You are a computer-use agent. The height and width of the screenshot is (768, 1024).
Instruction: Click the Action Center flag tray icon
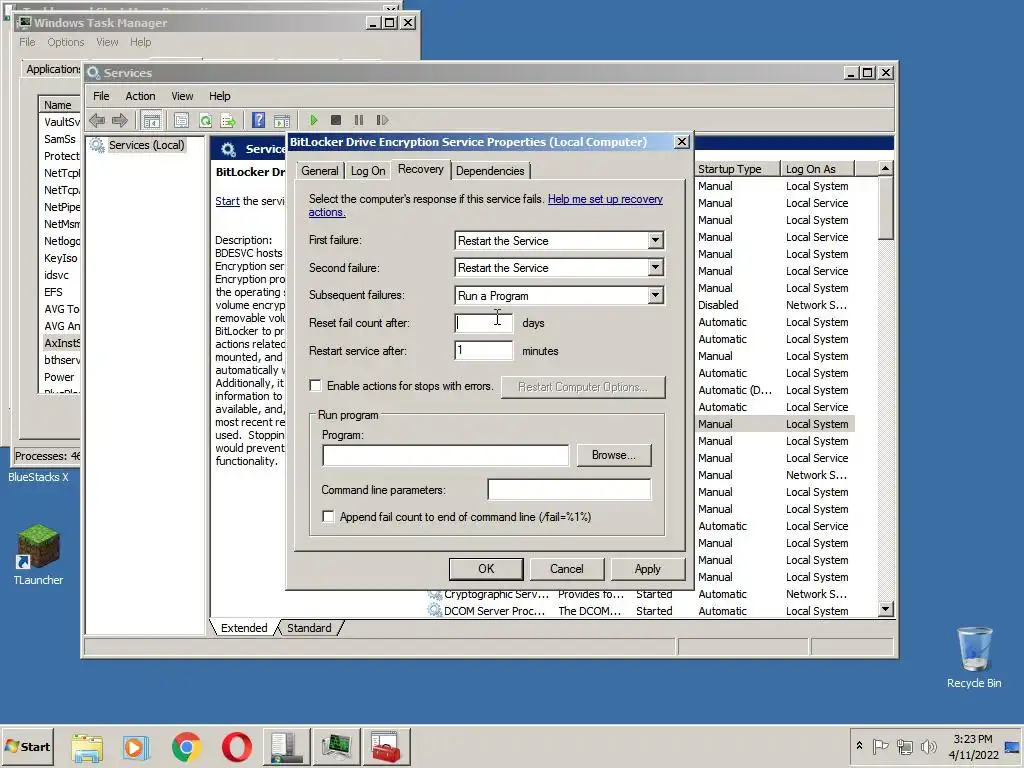(880, 746)
